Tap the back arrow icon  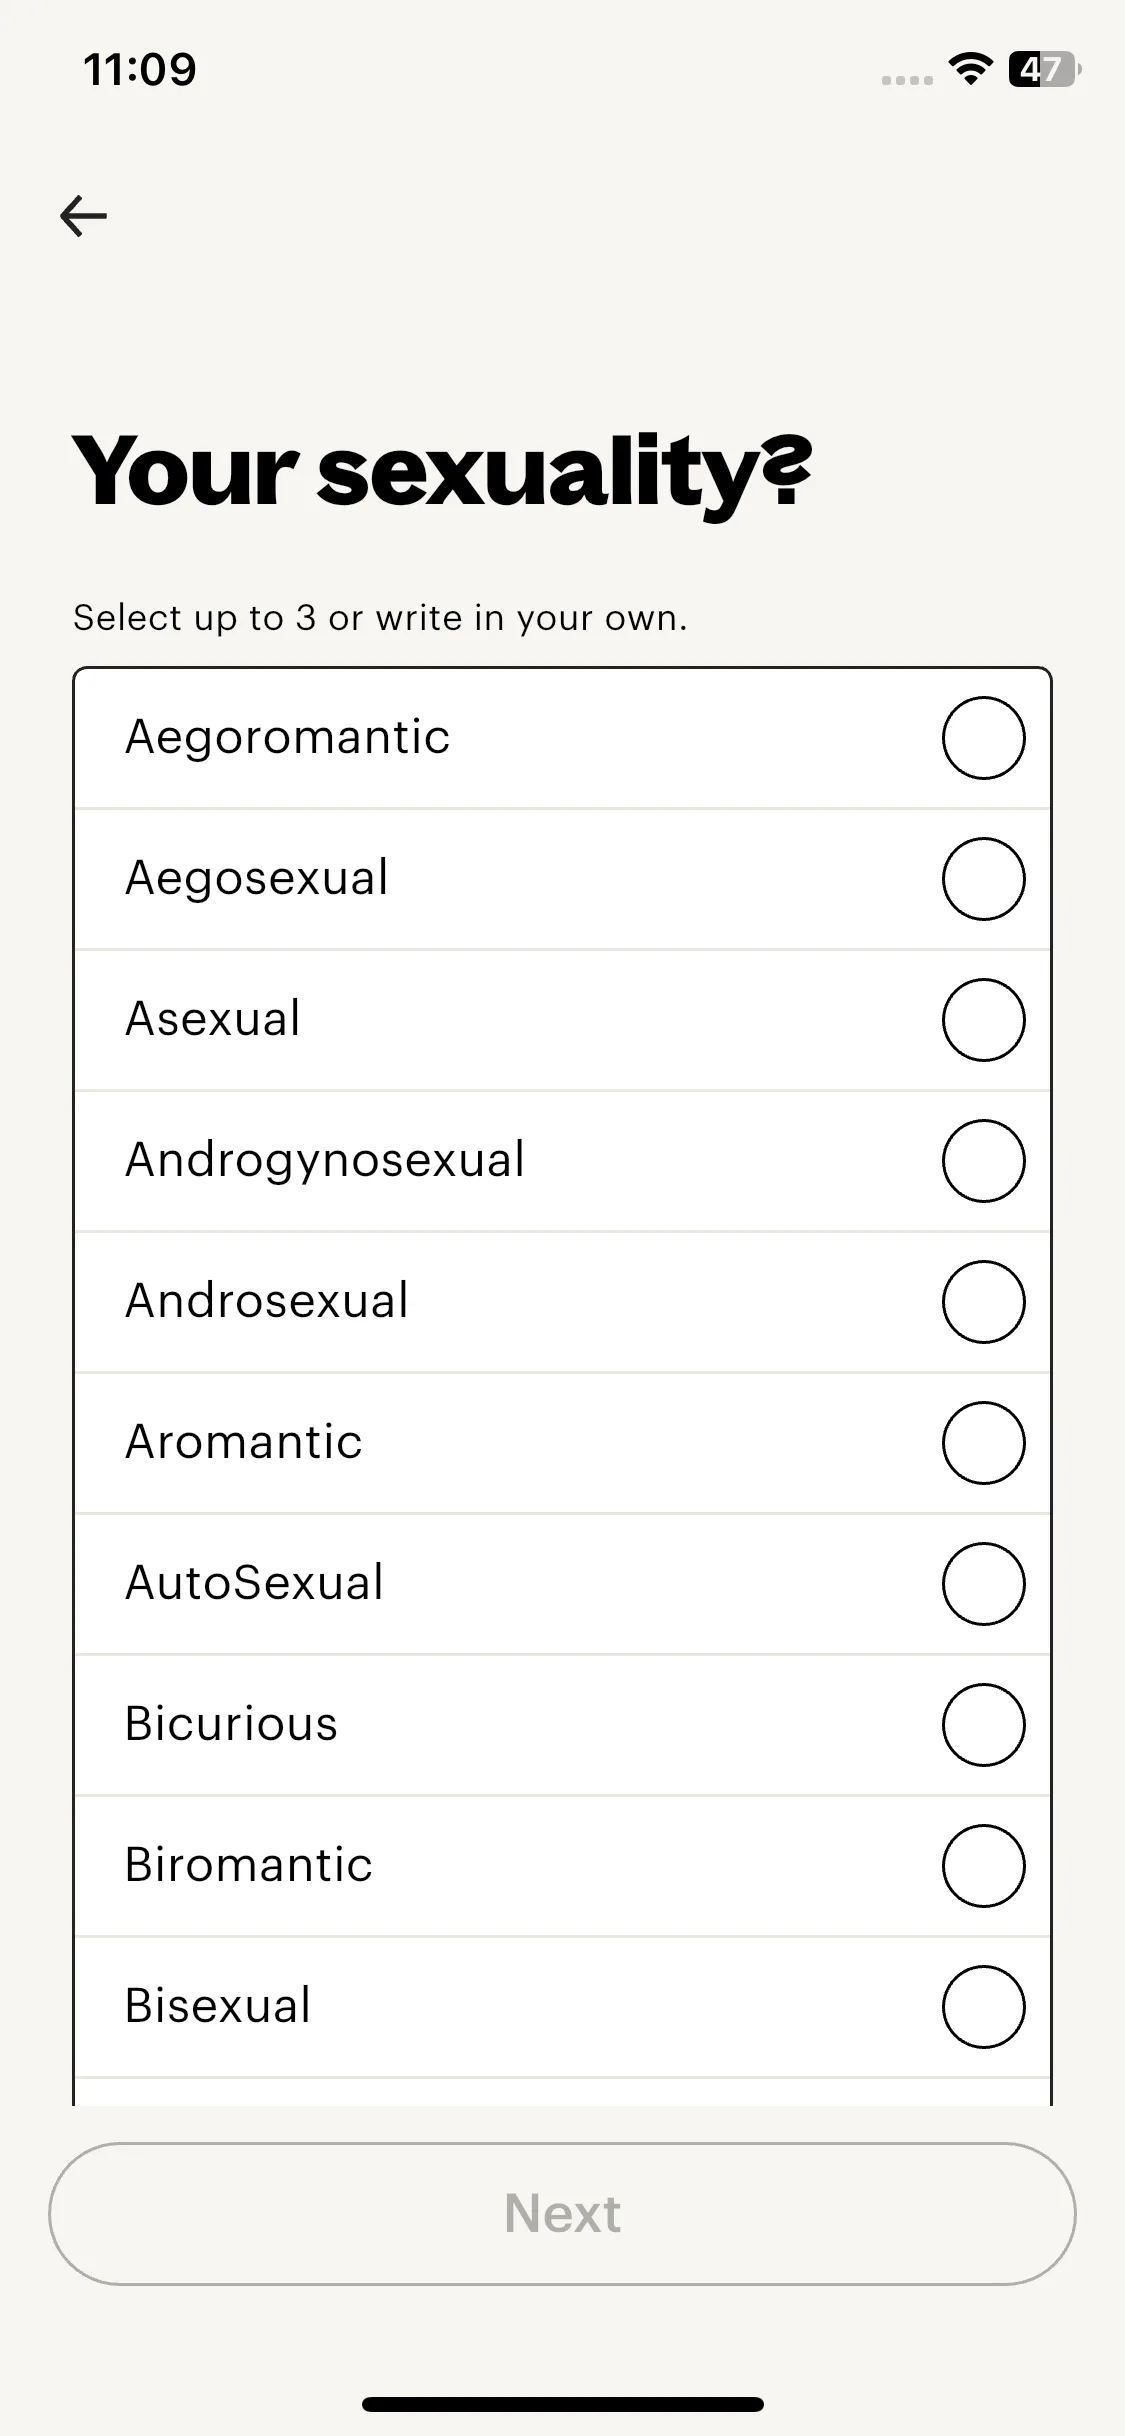tap(84, 216)
